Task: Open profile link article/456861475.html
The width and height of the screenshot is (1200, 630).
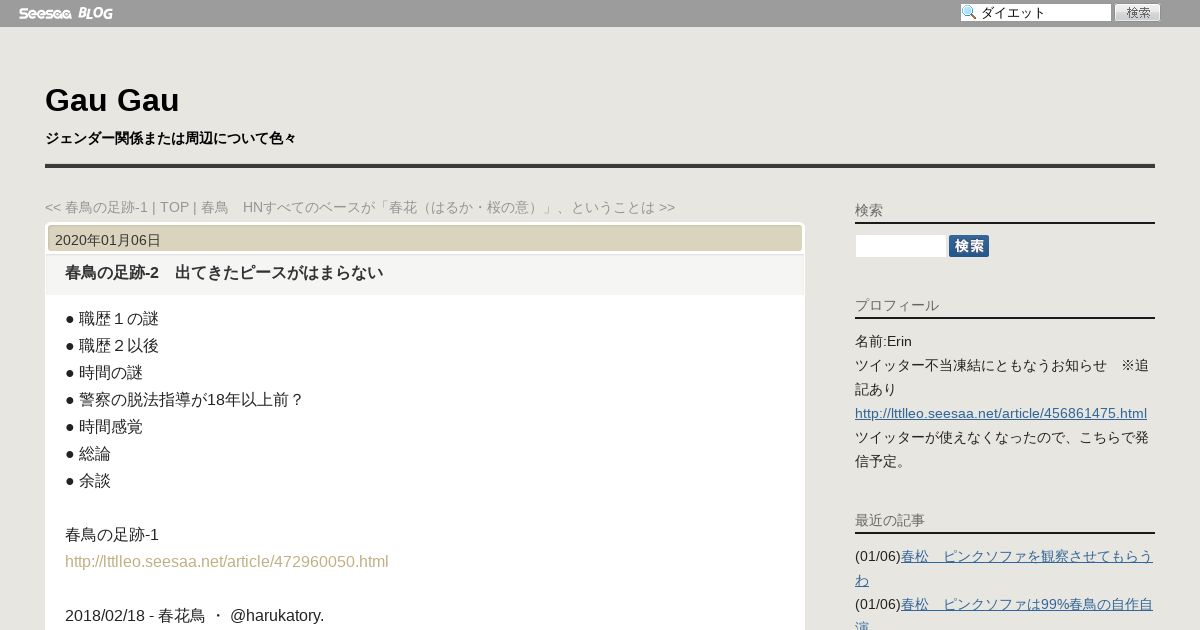Action: [1001, 413]
